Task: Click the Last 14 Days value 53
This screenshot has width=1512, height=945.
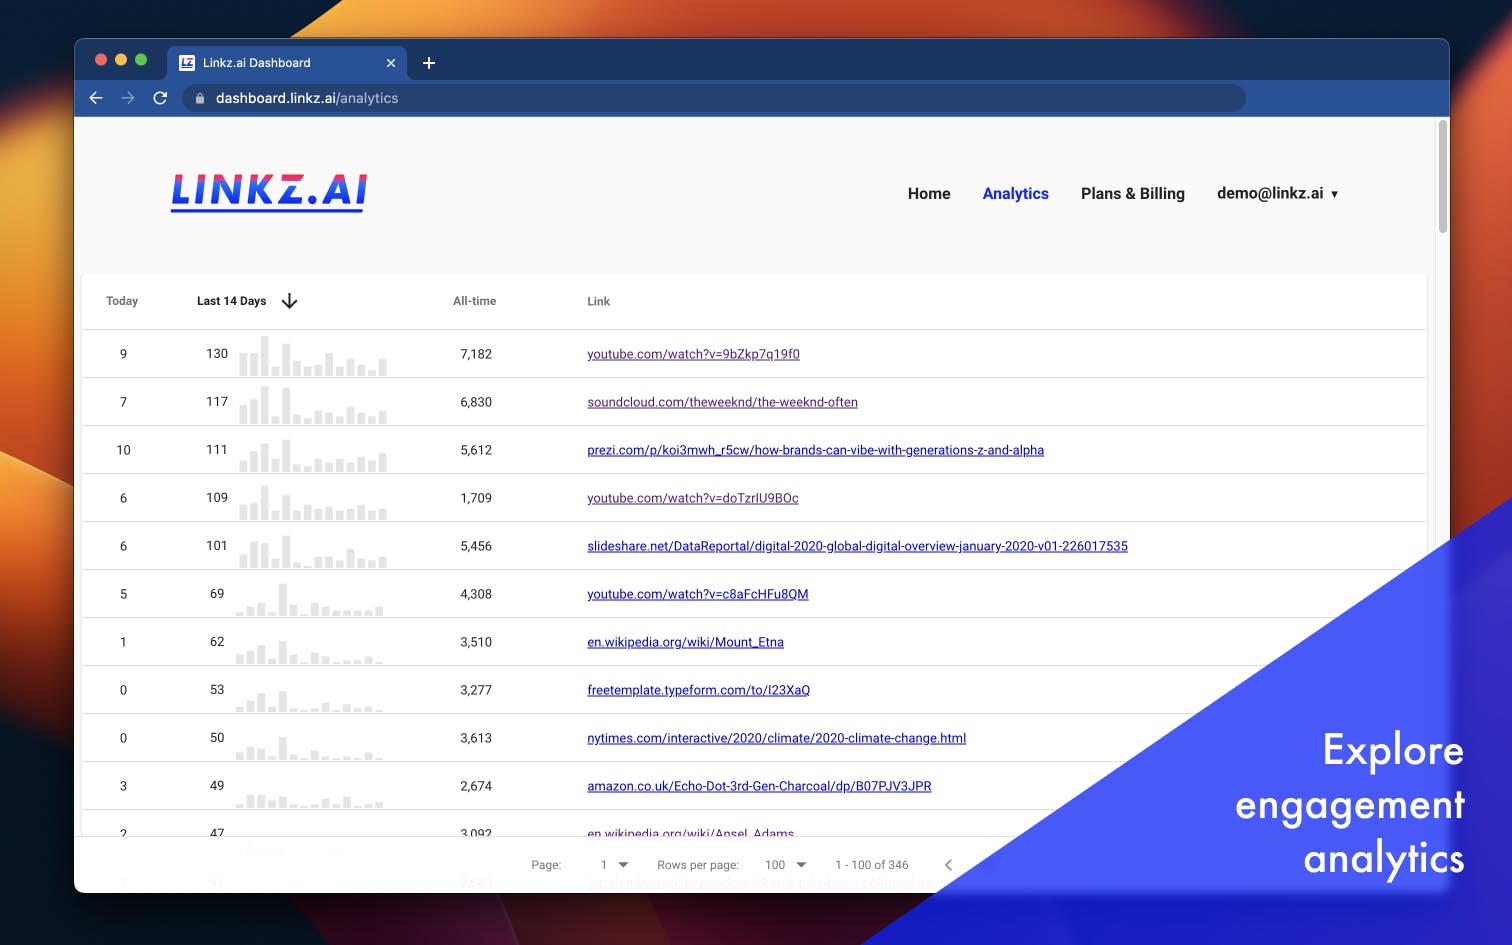Action: point(217,690)
